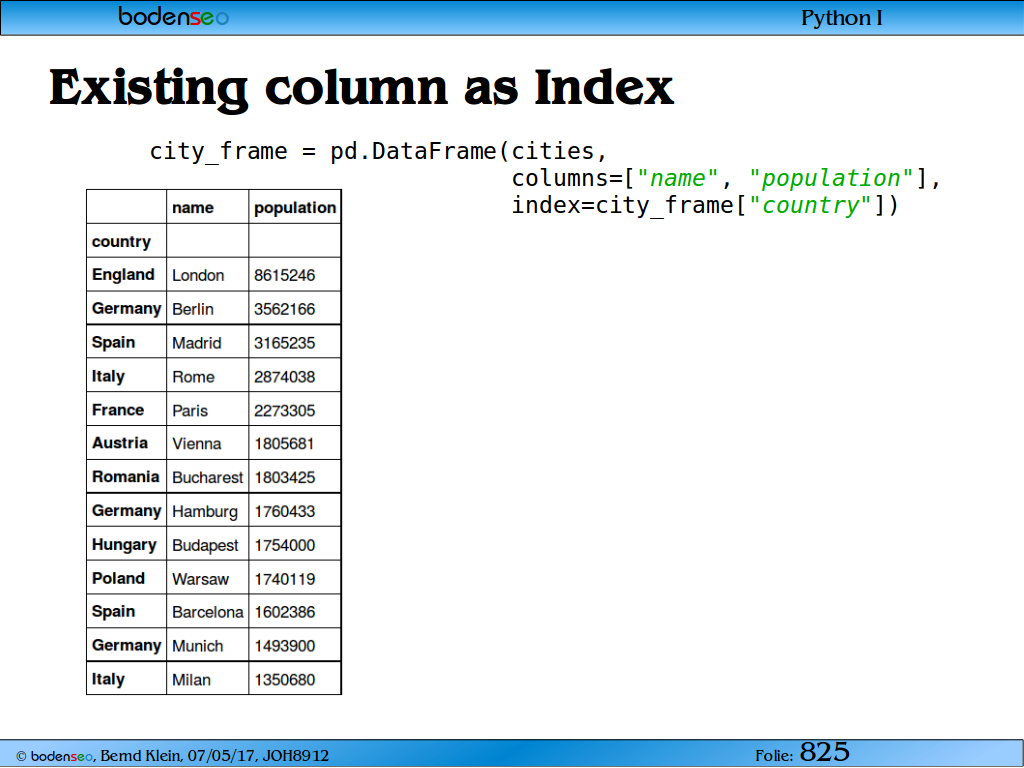Click the 'index=city_frame["country"])' code line

[x=705, y=206]
